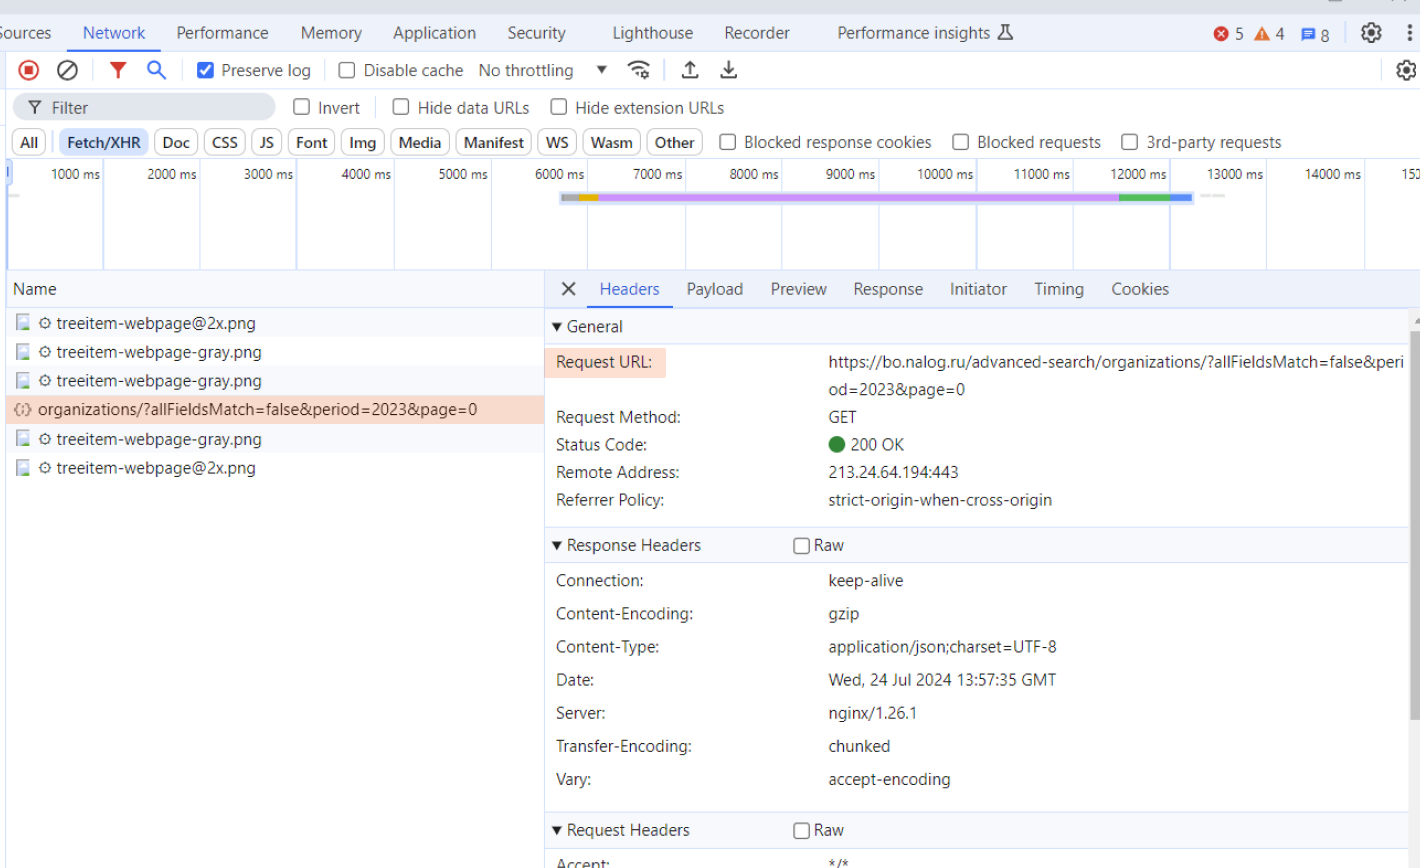Clear the network log
The width and height of the screenshot is (1420, 868).
[67, 70]
